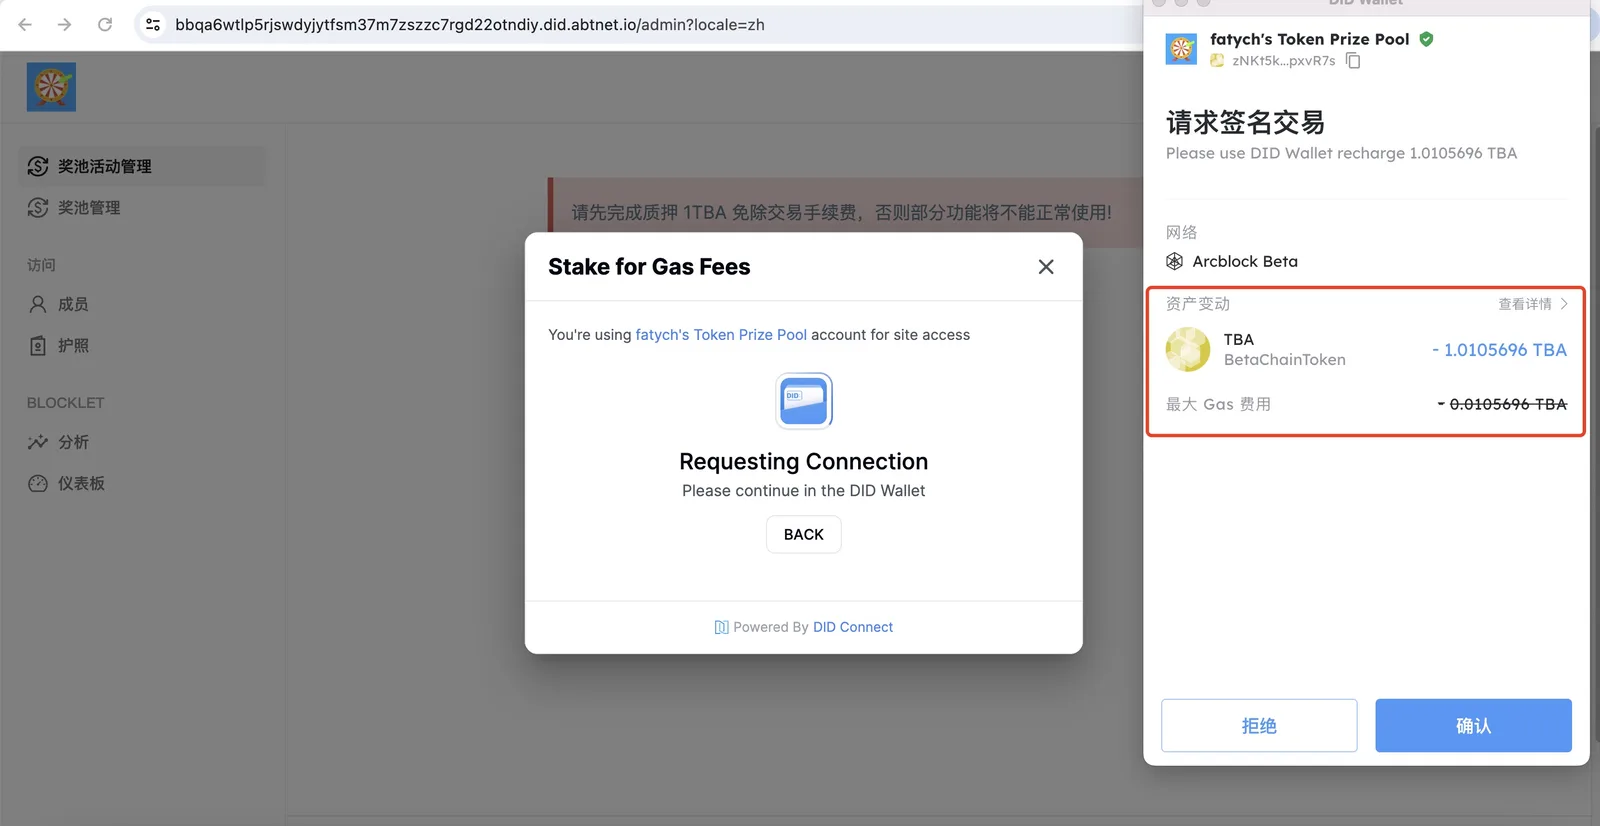The width and height of the screenshot is (1600, 826).
Task: Click the 仪表板 gauge icon
Action: [38, 484]
